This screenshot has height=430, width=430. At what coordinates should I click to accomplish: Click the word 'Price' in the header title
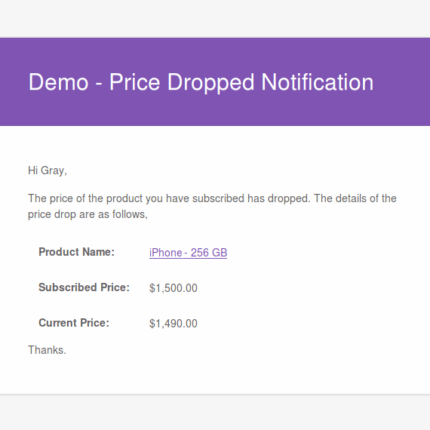pyautogui.click(x=135, y=82)
